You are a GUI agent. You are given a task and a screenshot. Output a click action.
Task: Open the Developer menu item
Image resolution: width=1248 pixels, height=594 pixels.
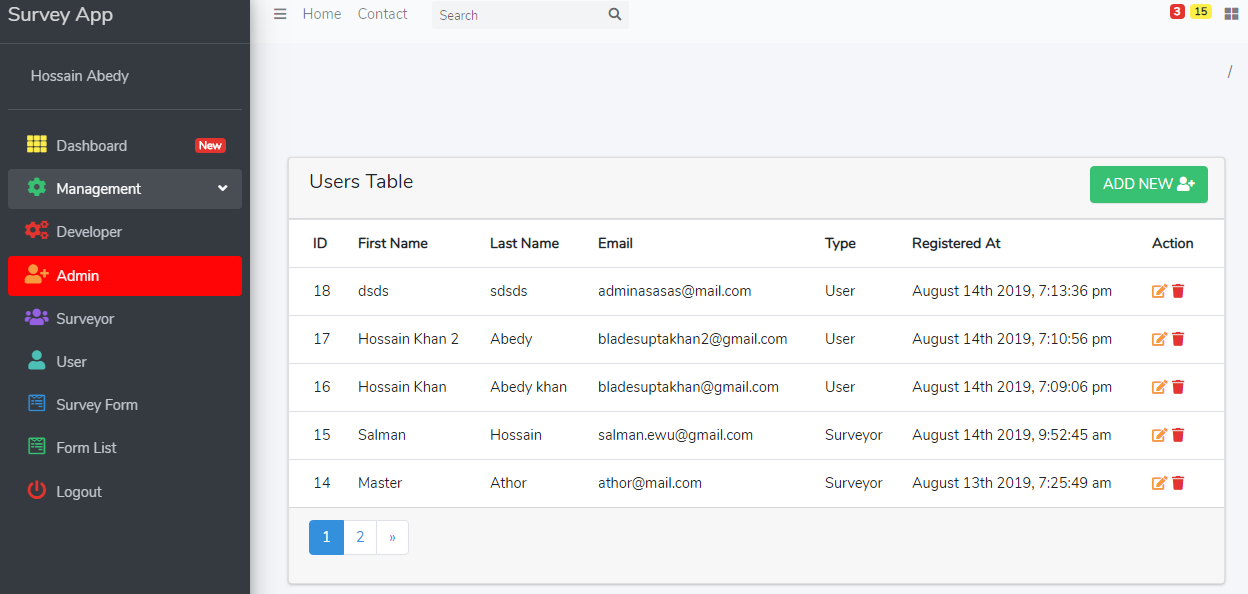pyautogui.click(x=125, y=232)
